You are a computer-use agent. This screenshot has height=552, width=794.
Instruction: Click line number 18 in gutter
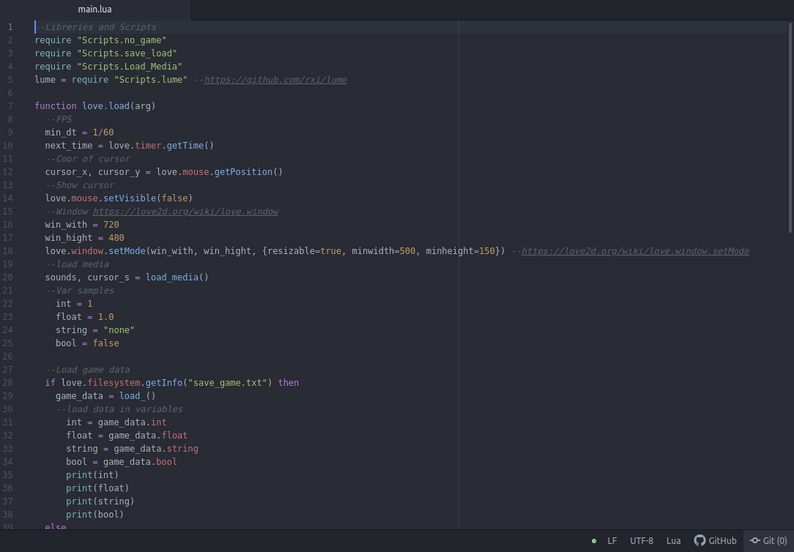pos(8,251)
